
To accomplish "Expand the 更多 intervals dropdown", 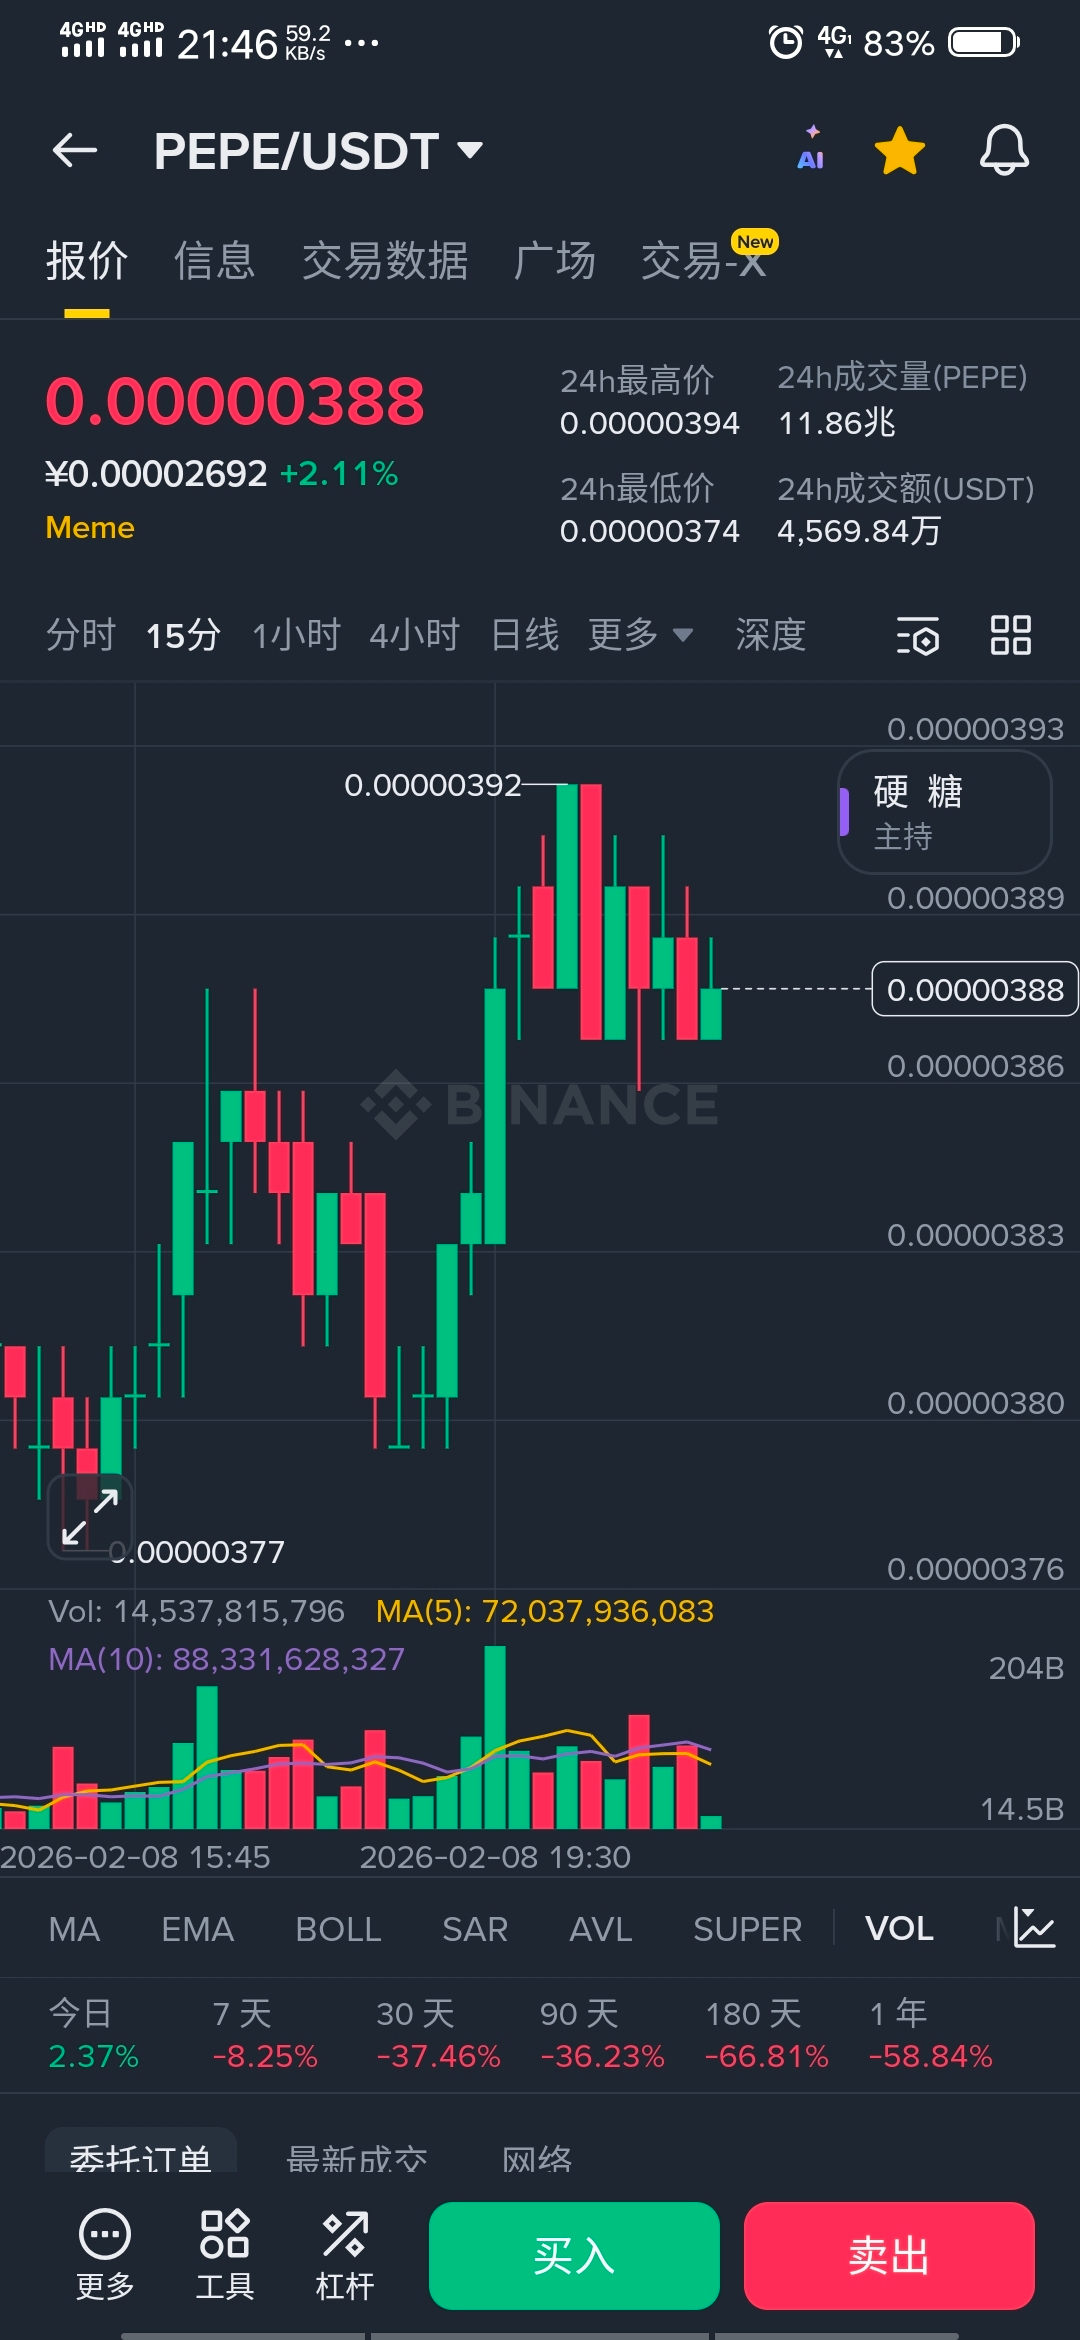I will [x=640, y=635].
